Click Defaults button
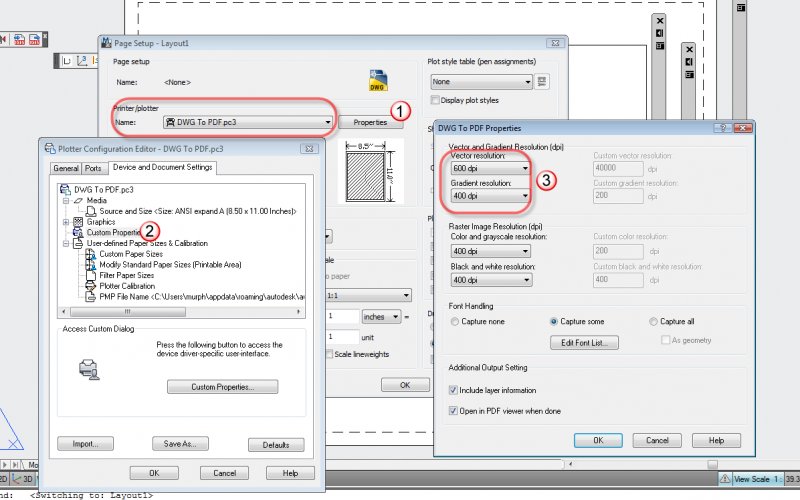This screenshot has height=500, width=800. coord(276,445)
